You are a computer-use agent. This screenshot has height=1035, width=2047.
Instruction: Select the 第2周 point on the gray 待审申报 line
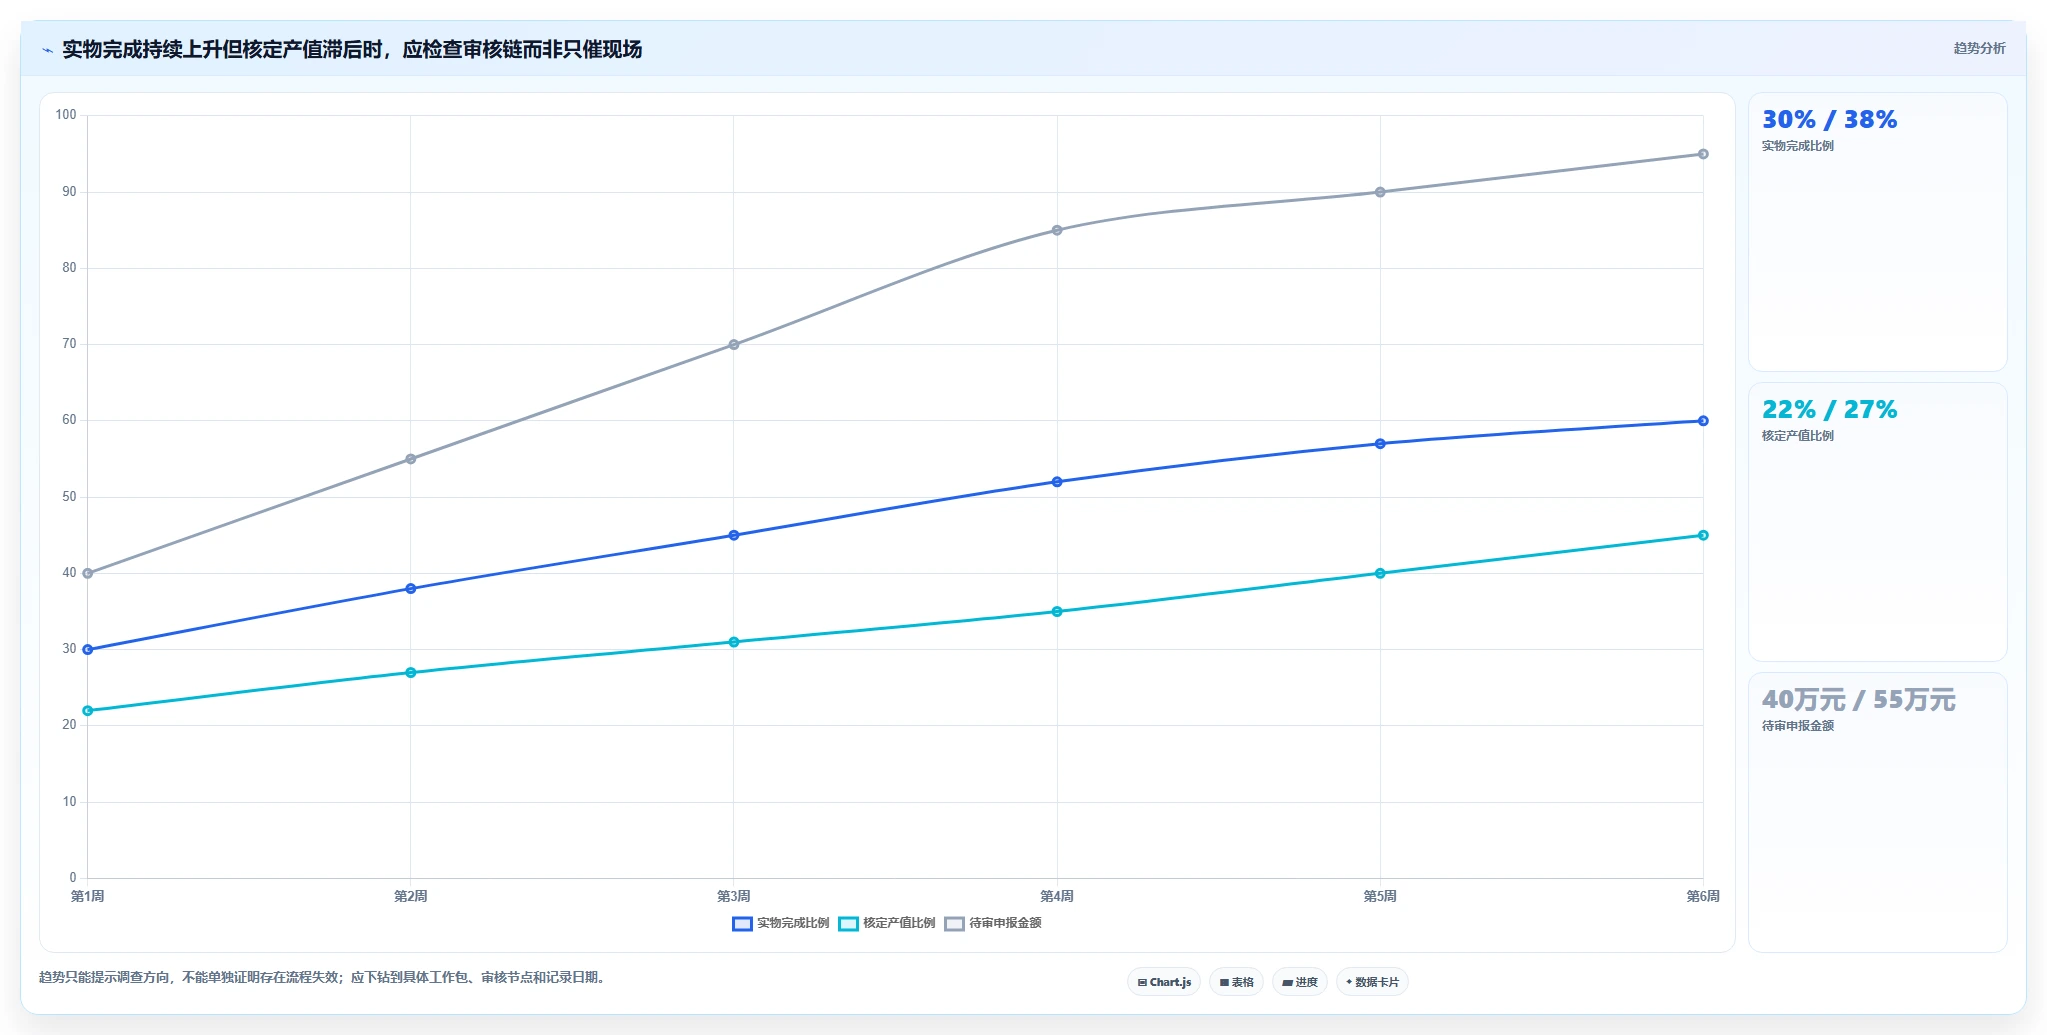411,459
